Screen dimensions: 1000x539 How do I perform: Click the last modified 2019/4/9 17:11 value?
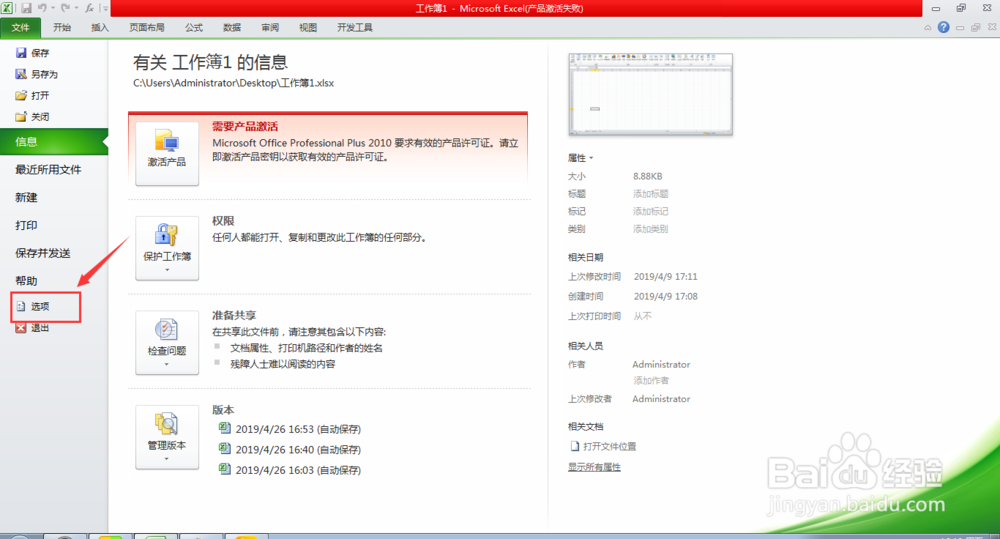click(x=666, y=277)
